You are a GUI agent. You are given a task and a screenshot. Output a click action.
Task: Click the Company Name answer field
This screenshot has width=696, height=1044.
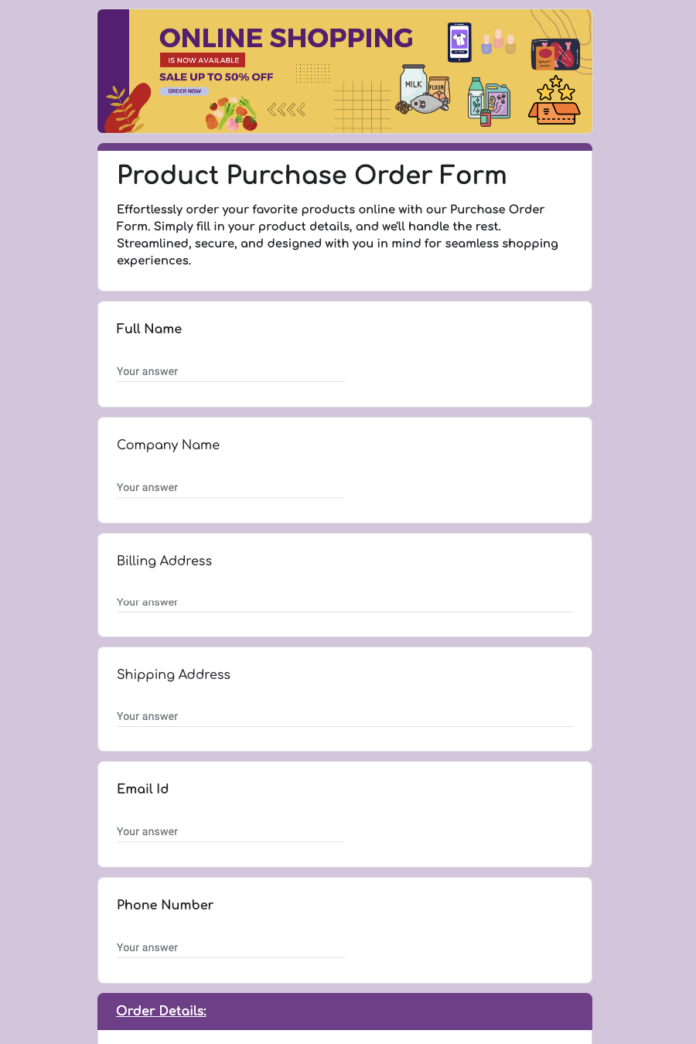230,487
